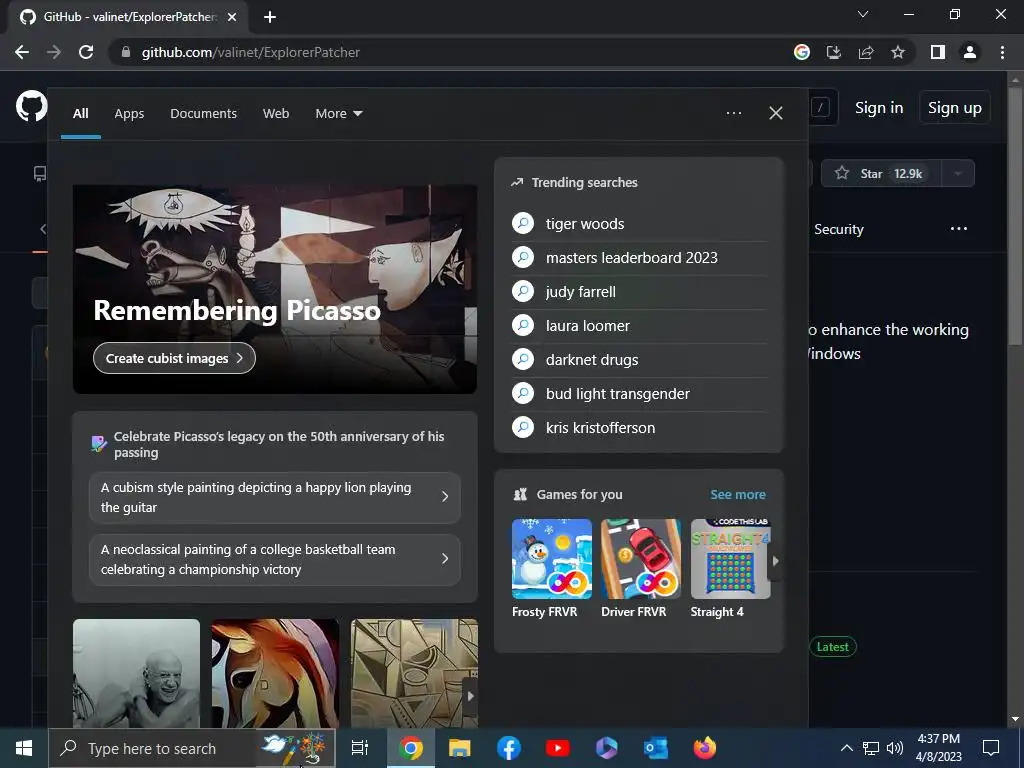Click the Google icon in address bar
Screen dimensions: 1024x768
point(802,52)
